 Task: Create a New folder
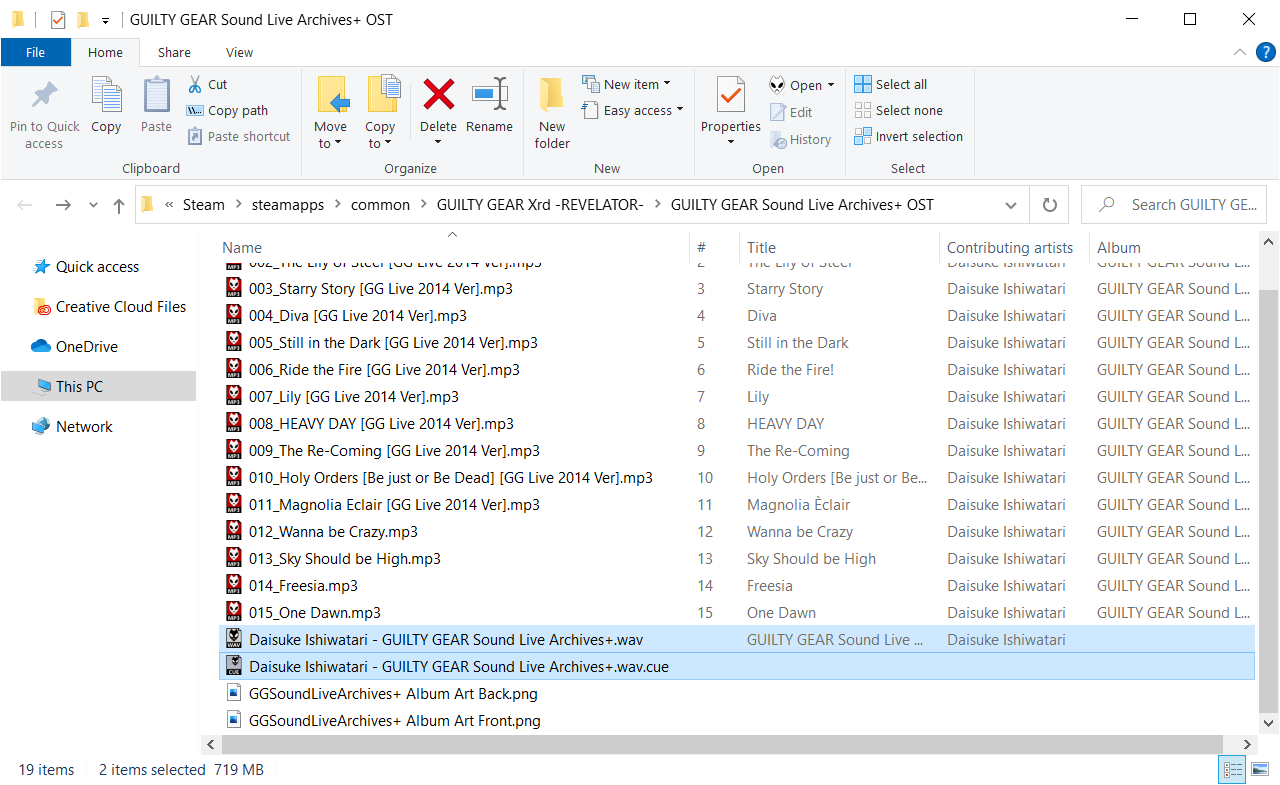(552, 112)
